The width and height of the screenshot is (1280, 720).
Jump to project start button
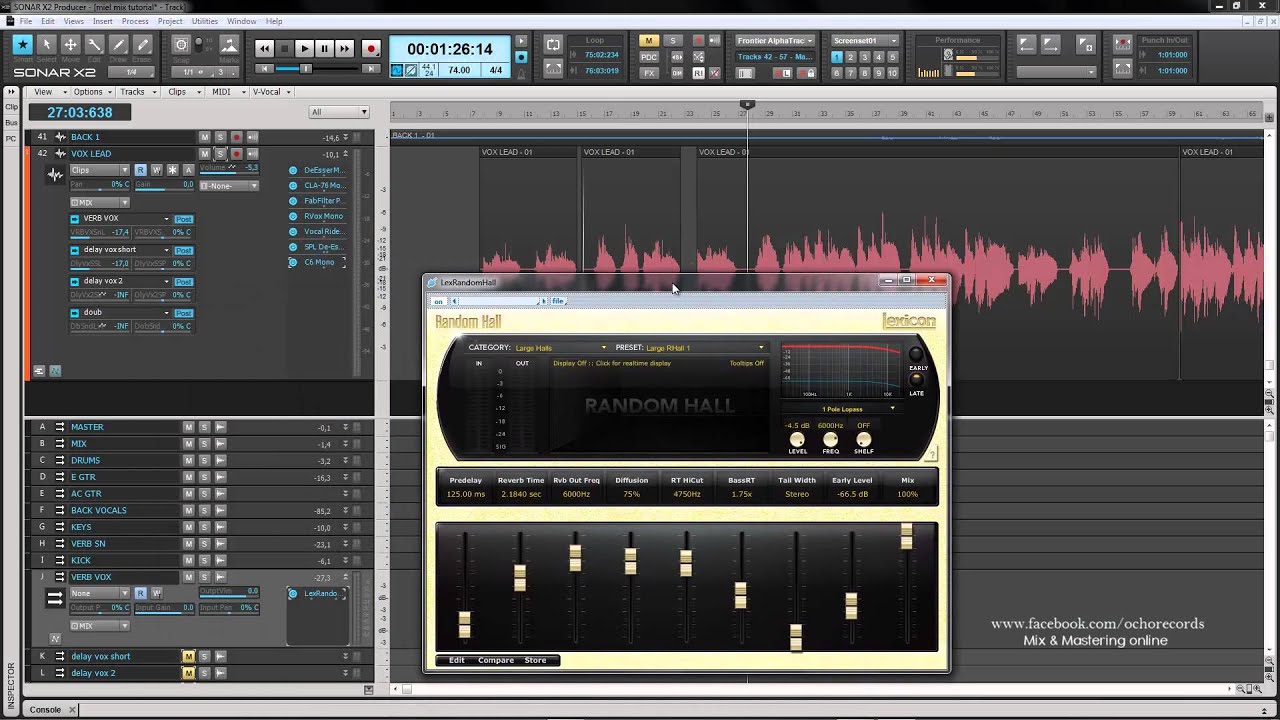264,69
